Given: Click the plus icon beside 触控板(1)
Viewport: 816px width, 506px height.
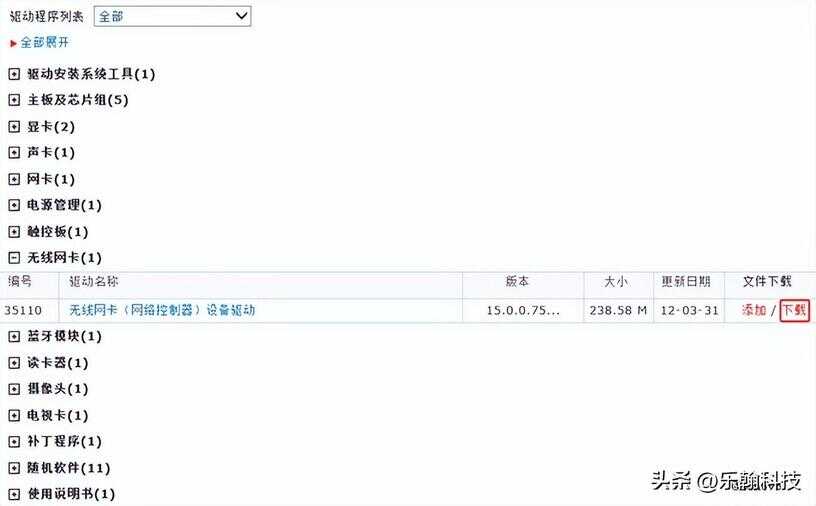Looking at the screenshot, I should pos(14,232).
